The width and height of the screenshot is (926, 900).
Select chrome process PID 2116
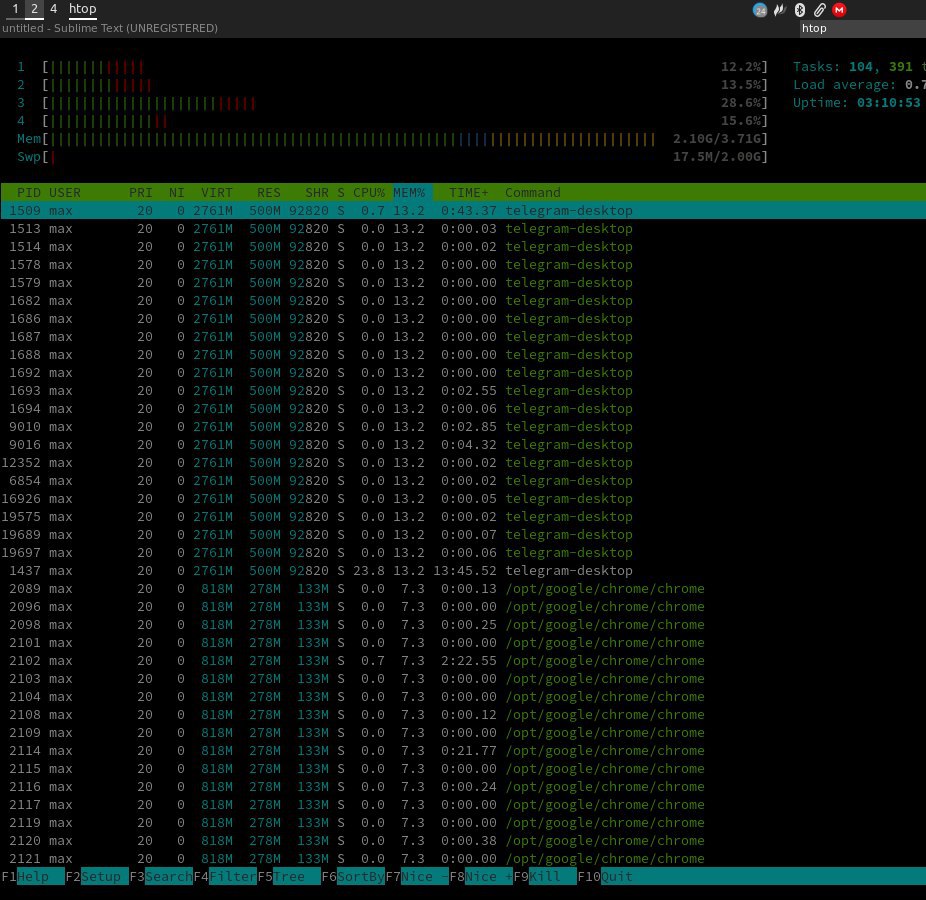point(463,787)
